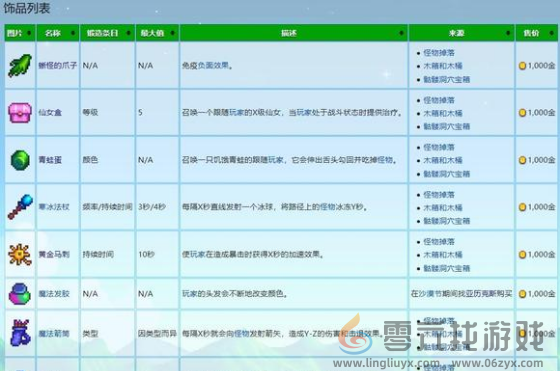Follow 骷髅洞穴宝箱 link in 寒冰法杖 row
Screen dimensions: 560x371
[x=447, y=221]
